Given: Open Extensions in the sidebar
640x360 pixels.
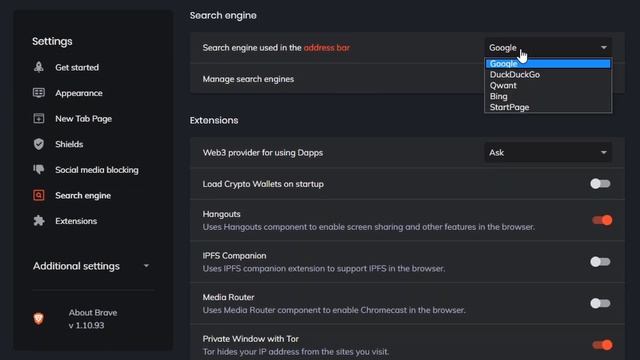Looking at the screenshot, I should 76,221.
